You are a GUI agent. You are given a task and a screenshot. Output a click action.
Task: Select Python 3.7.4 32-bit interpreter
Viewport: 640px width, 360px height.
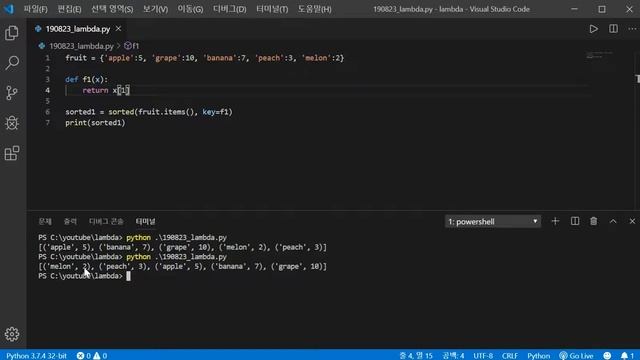coord(36,356)
